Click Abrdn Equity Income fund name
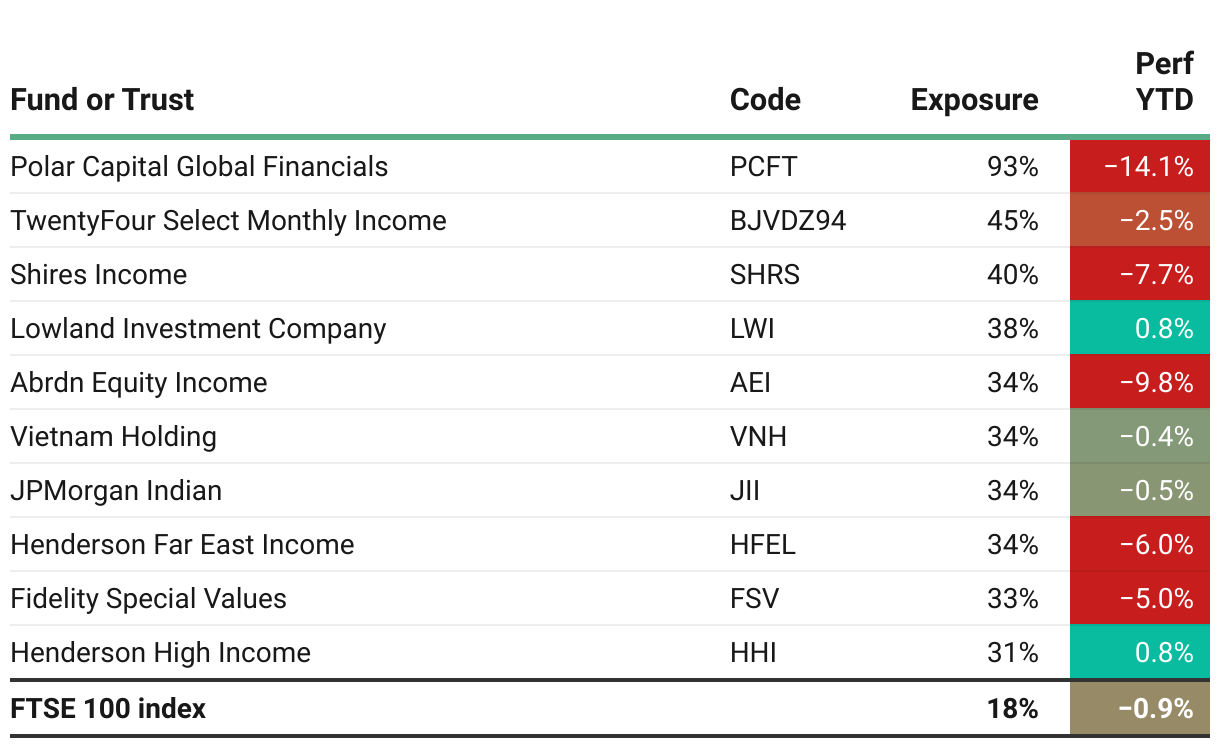The height and width of the screenshot is (748, 1220). [138, 382]
